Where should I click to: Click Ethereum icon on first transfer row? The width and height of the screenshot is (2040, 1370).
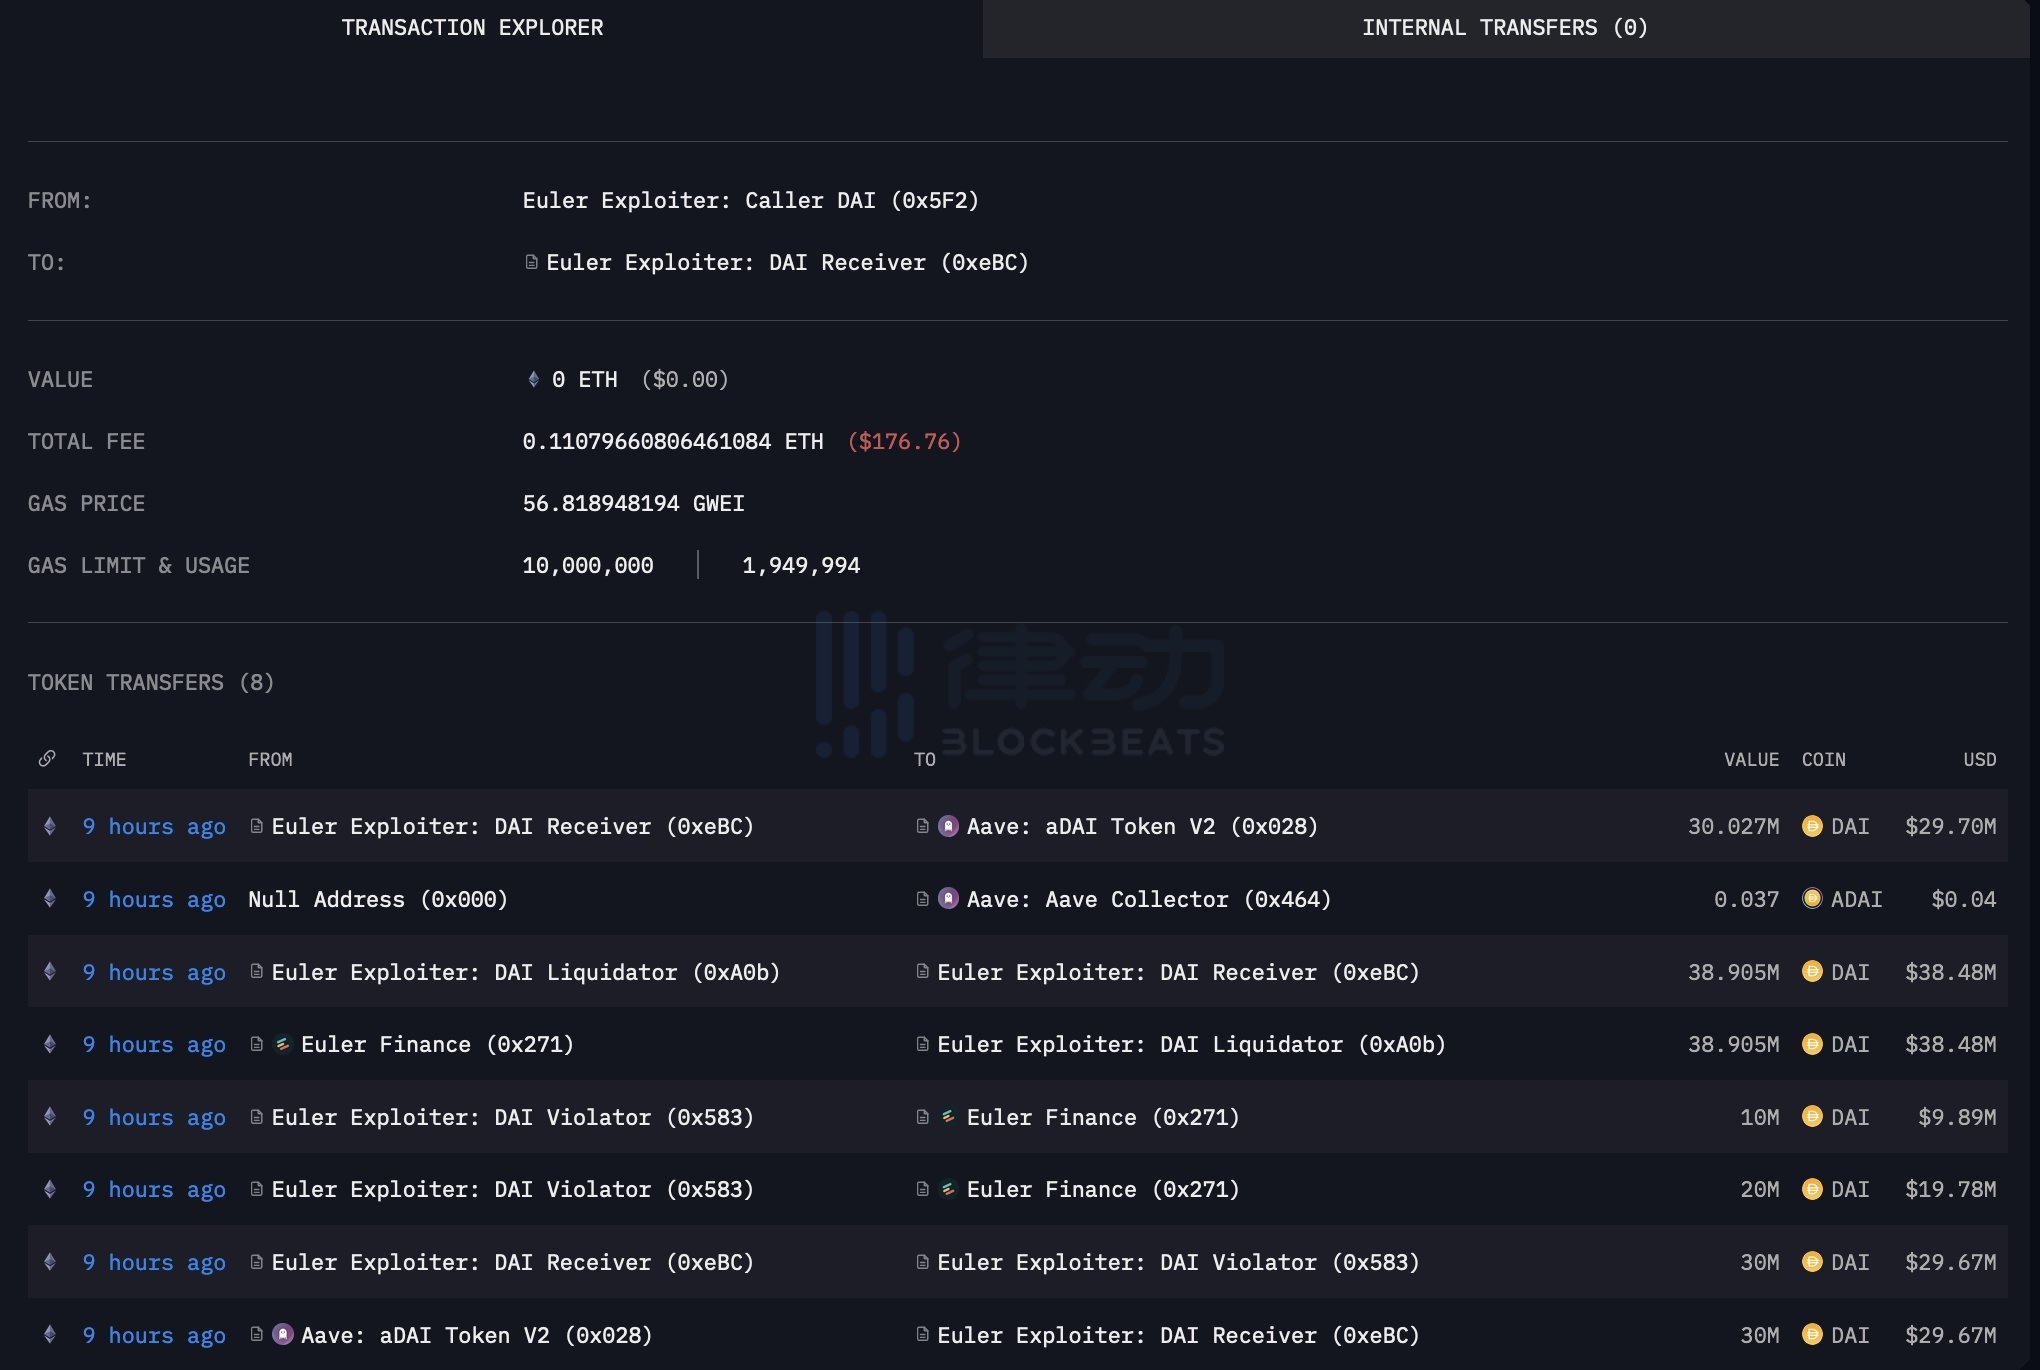[50, 826]
